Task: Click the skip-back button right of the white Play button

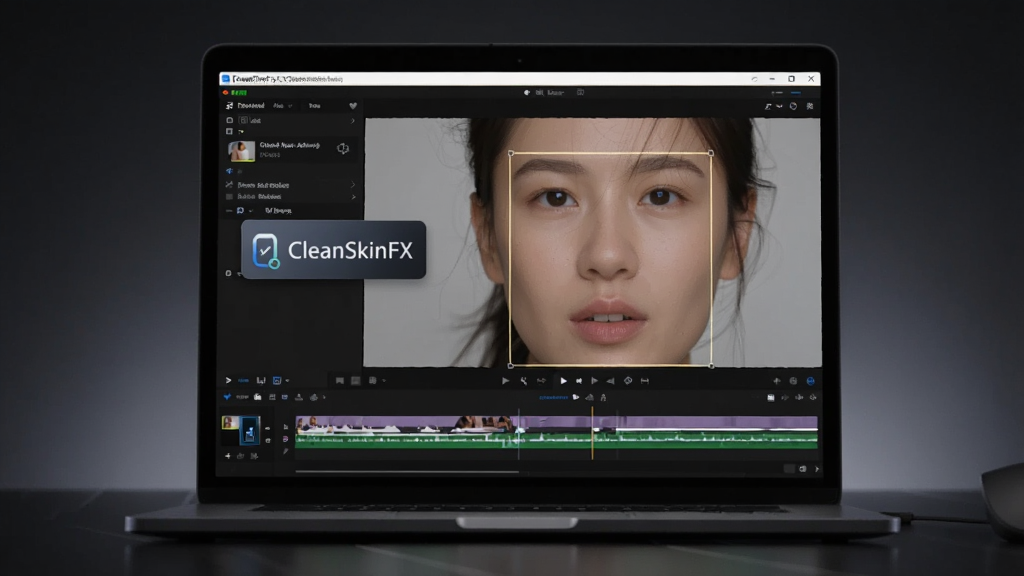Action: click(x=579, y=381)
